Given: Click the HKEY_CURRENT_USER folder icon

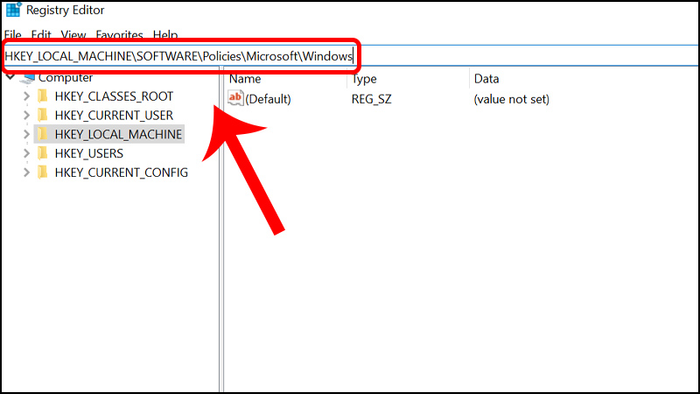Looking at the screenshot, I should [x=42, y=115].
